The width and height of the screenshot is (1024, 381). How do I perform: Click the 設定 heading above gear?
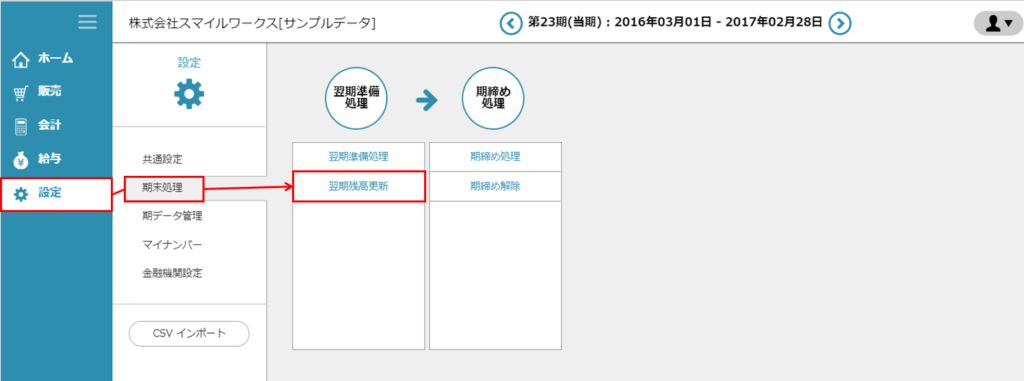pyautogui.click(x=189, y=63)
